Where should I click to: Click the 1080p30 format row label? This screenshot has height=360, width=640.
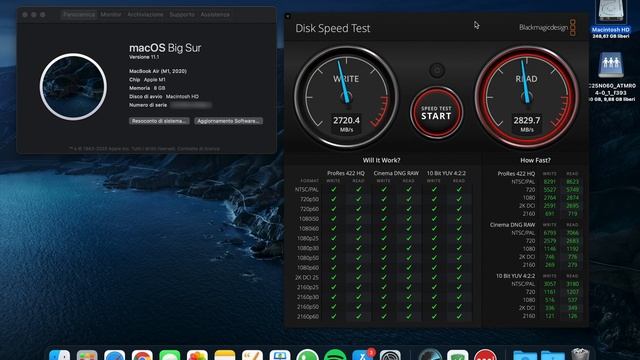coord(308,248)
